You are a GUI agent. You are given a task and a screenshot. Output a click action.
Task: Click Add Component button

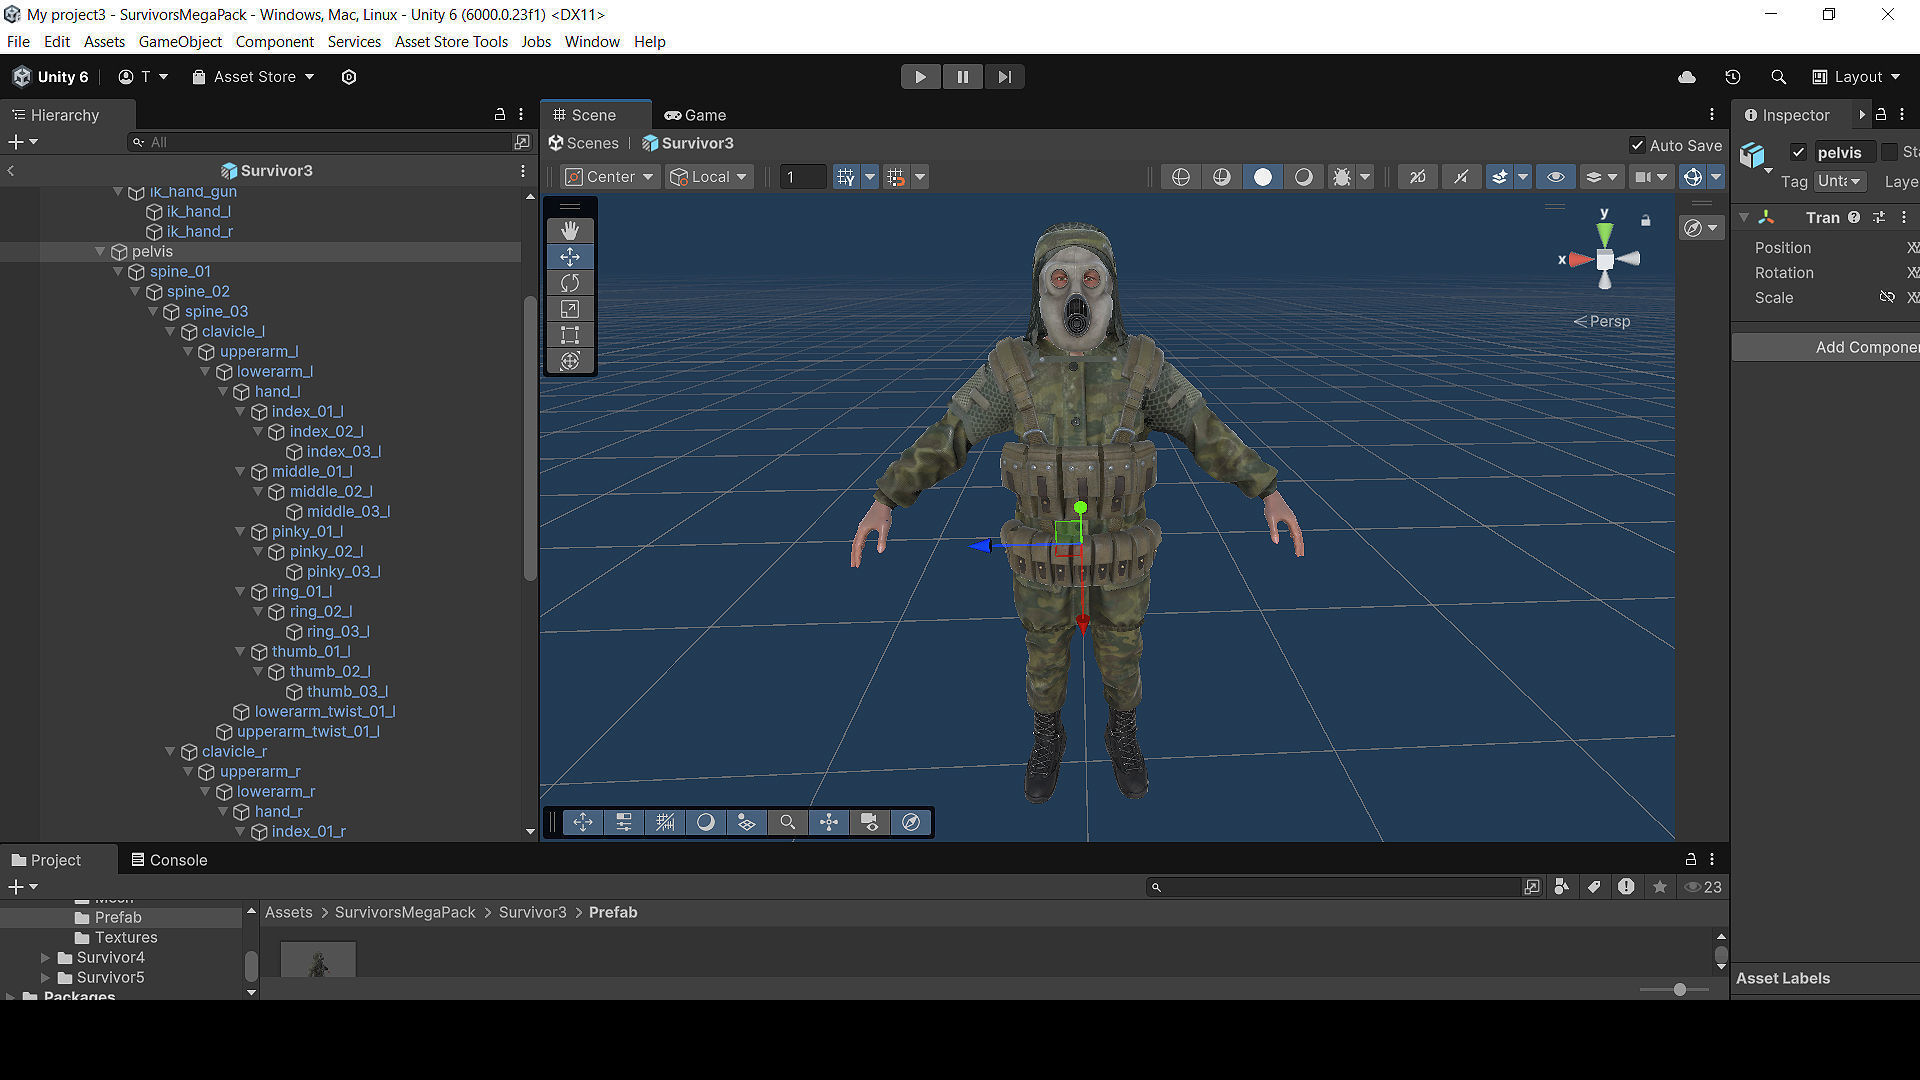click(x=1826, y=347)
